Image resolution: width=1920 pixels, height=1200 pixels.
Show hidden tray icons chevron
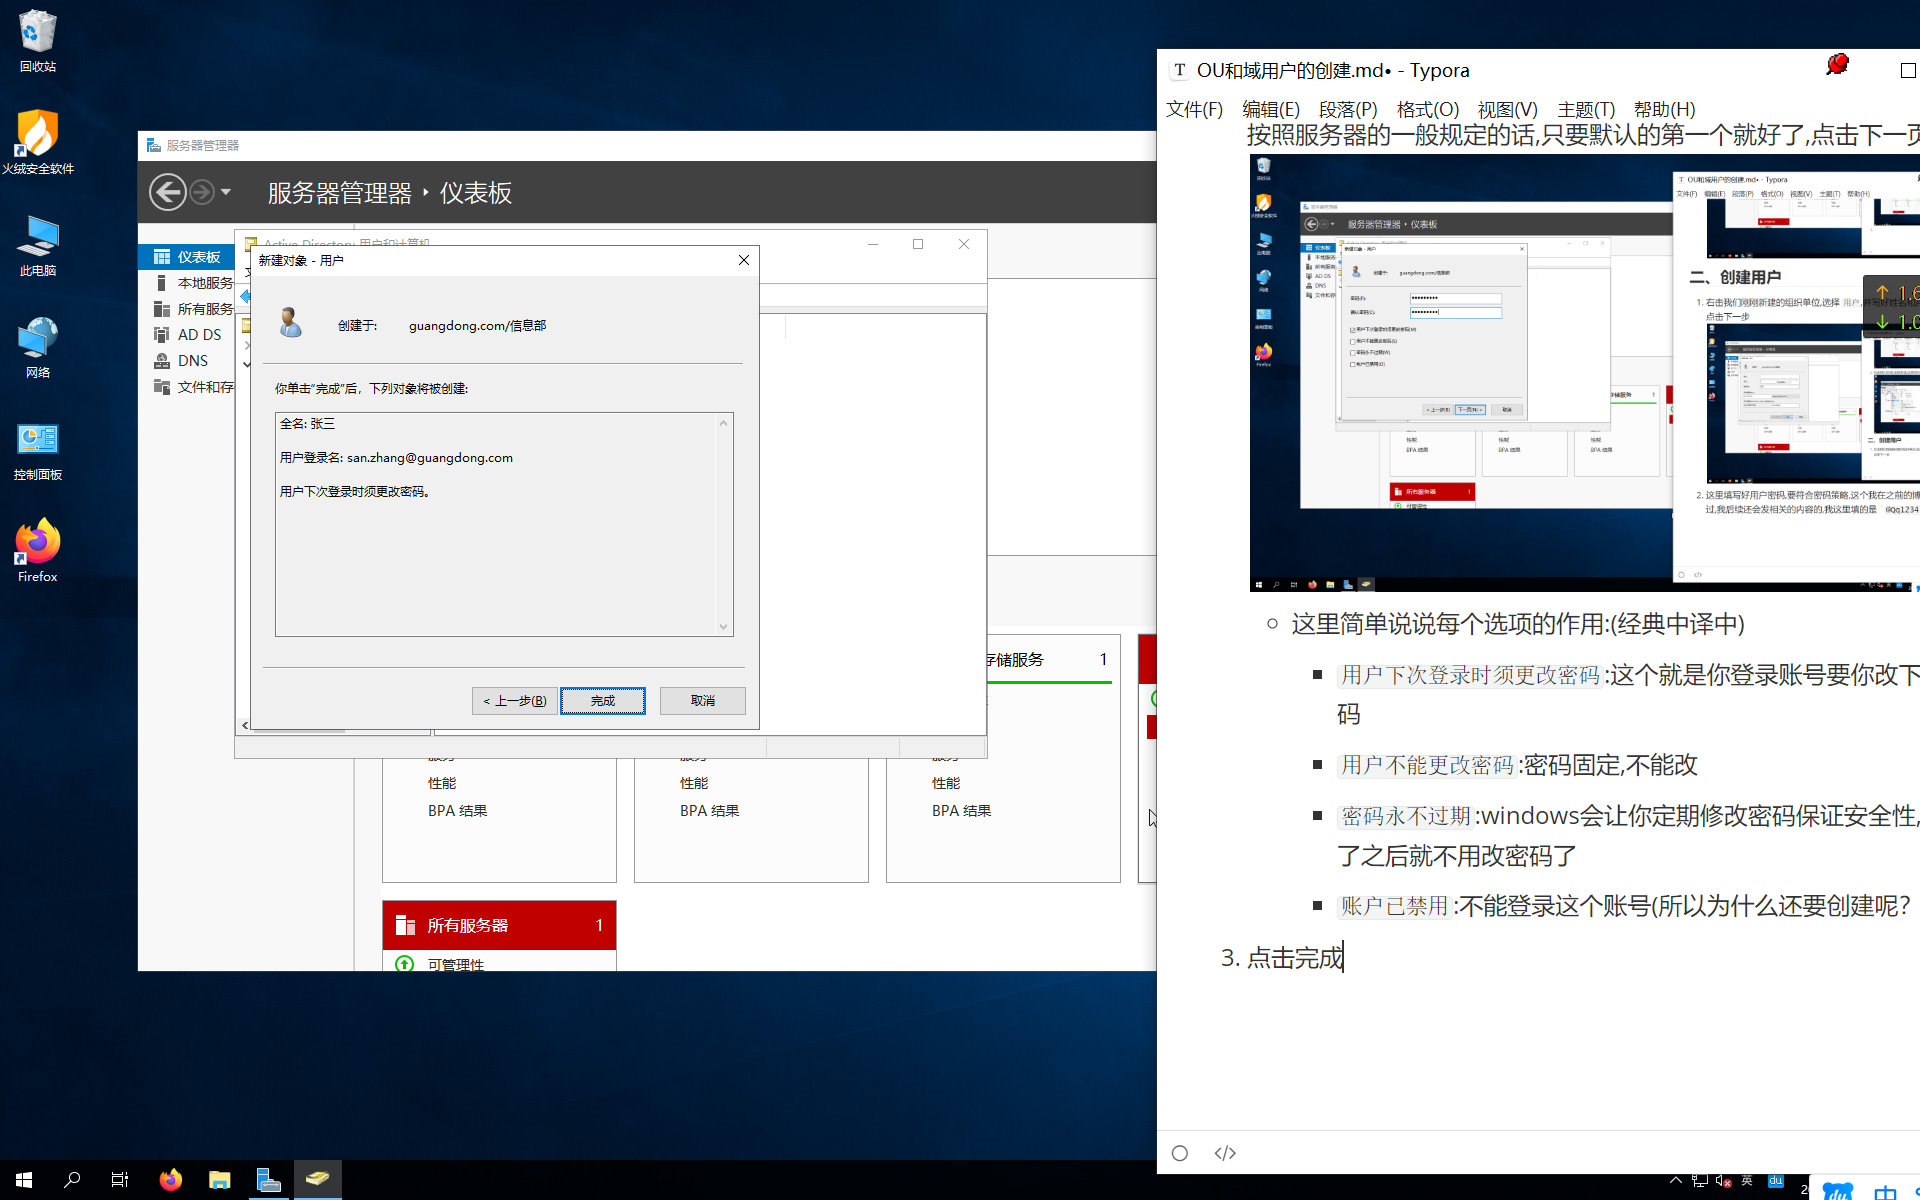(x=1676, y=1180)
